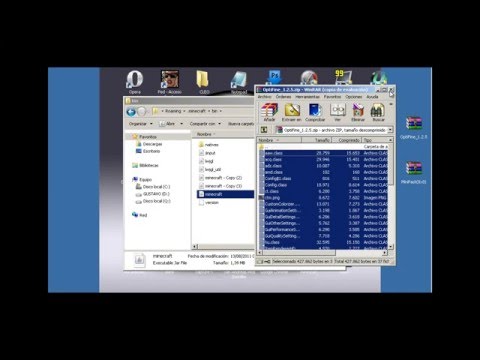The width and height of the screenshot is (480, 360).
Task: Click the Añadir icon in WinRAR toolbar
Action: [269, 112]
